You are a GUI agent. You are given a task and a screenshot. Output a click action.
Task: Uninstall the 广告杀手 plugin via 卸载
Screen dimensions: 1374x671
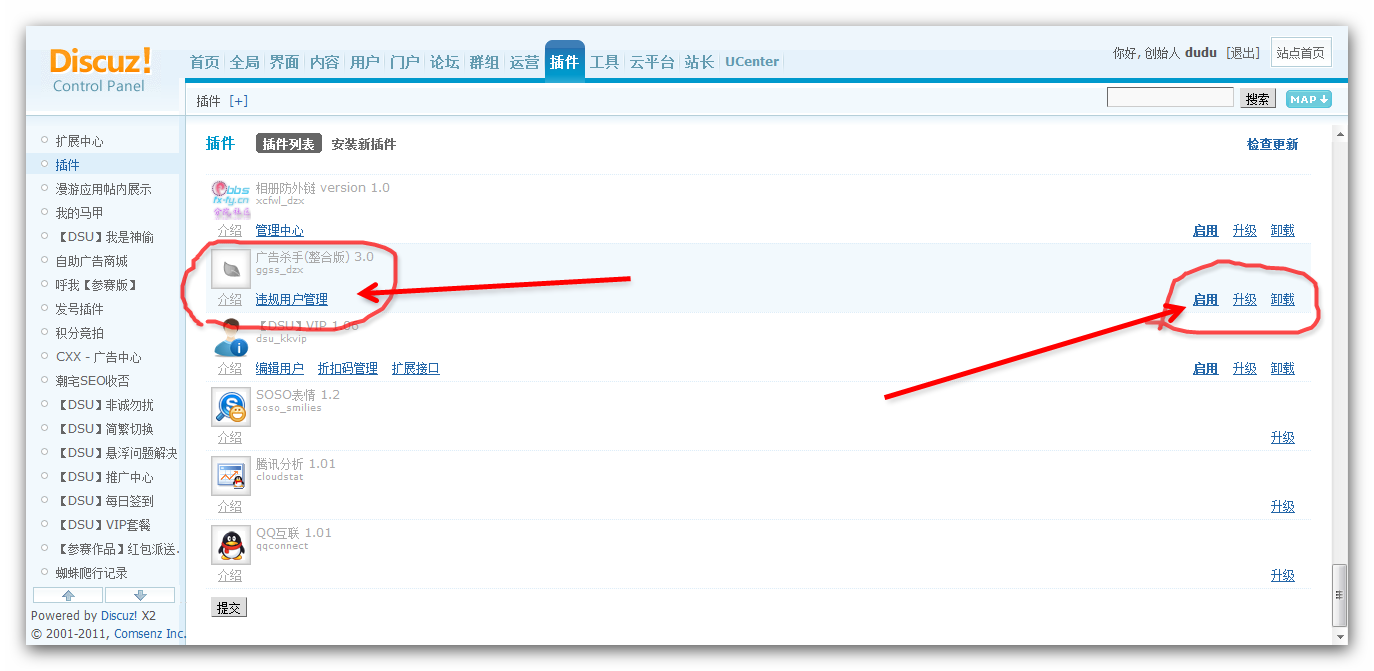pos(1283,300)
